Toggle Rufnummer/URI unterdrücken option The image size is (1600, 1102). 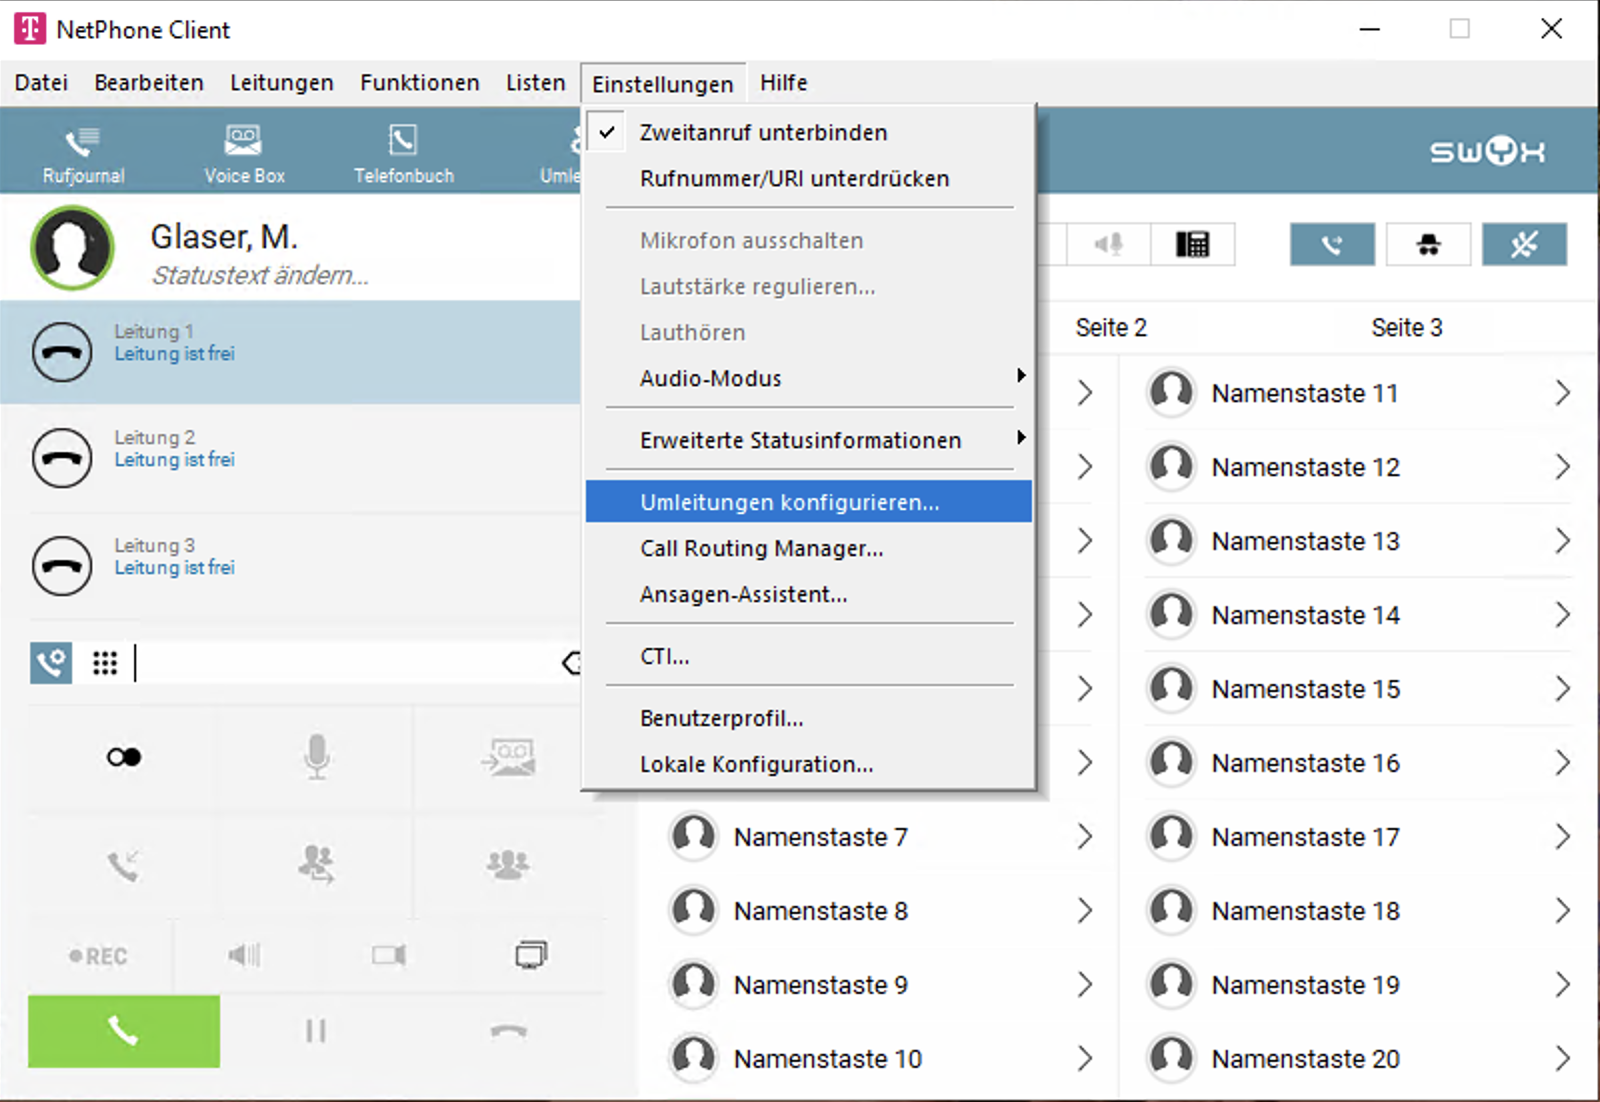tap(794, 179)
